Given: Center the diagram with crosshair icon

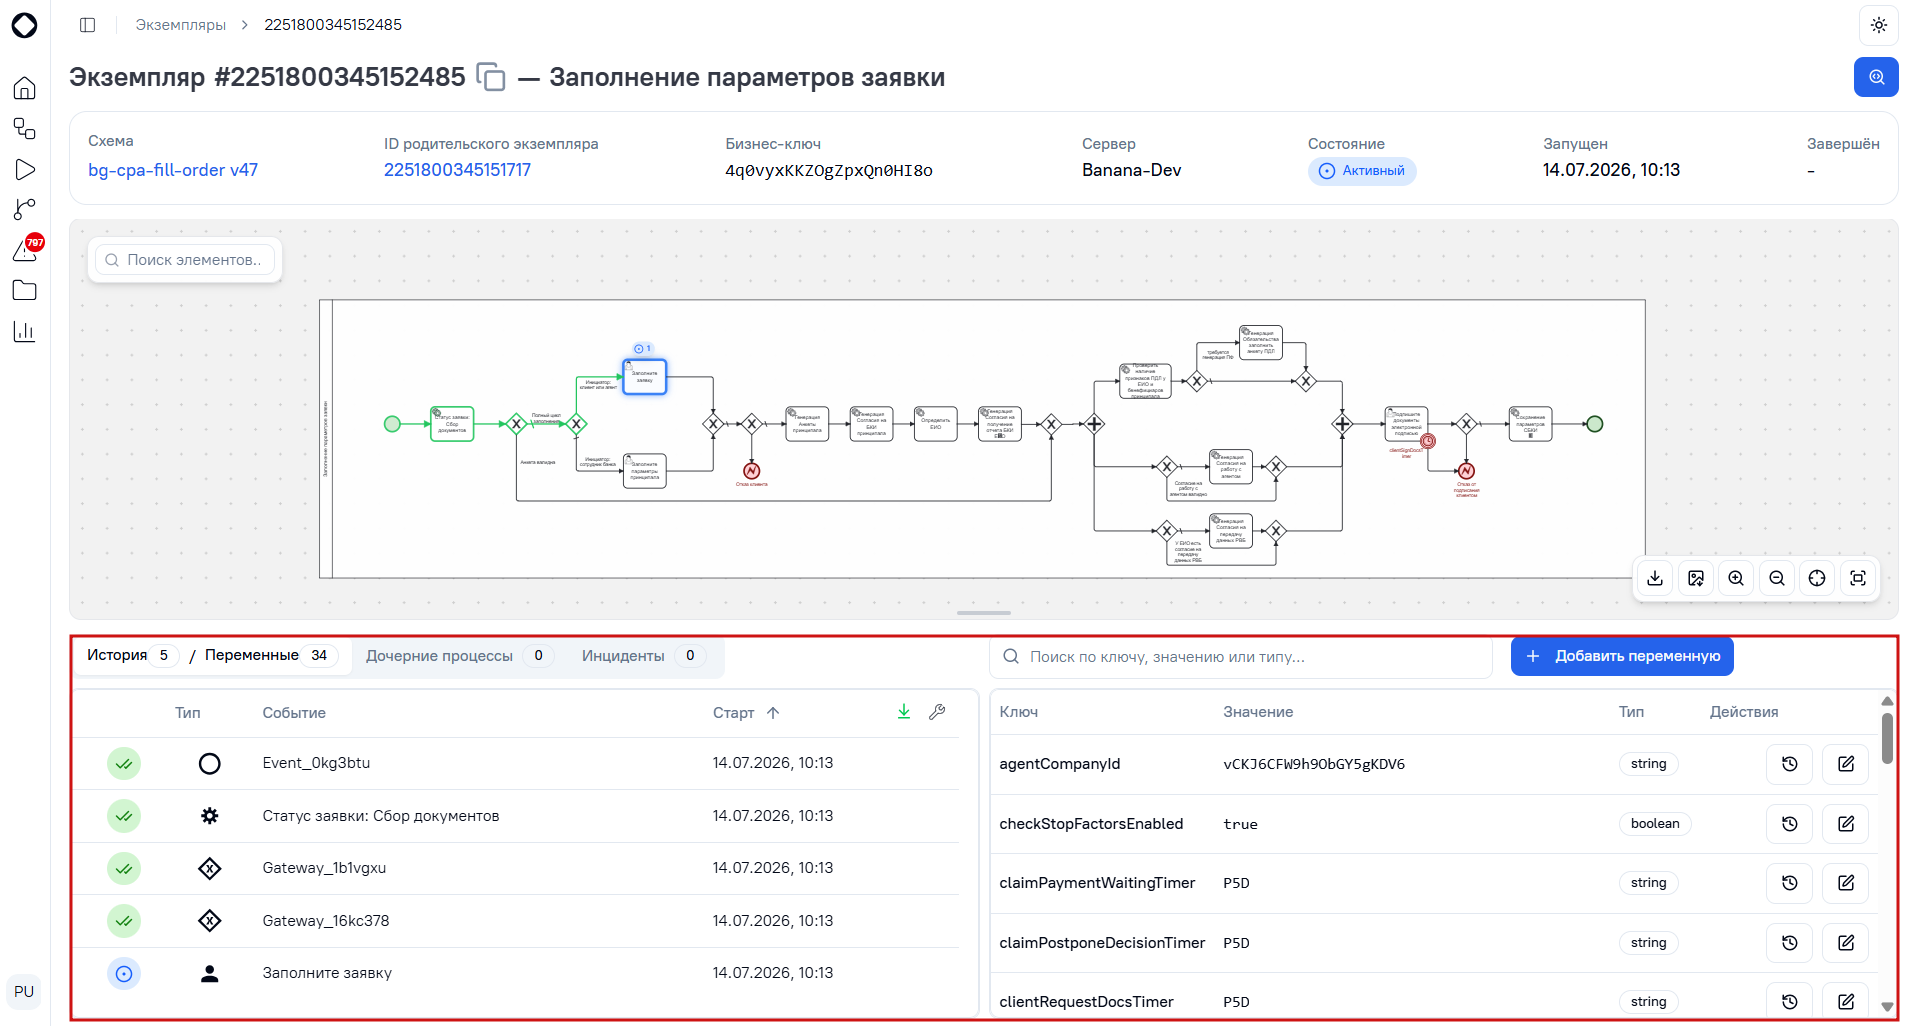Looking at the screenshot, I should (x=1817, y=578).
